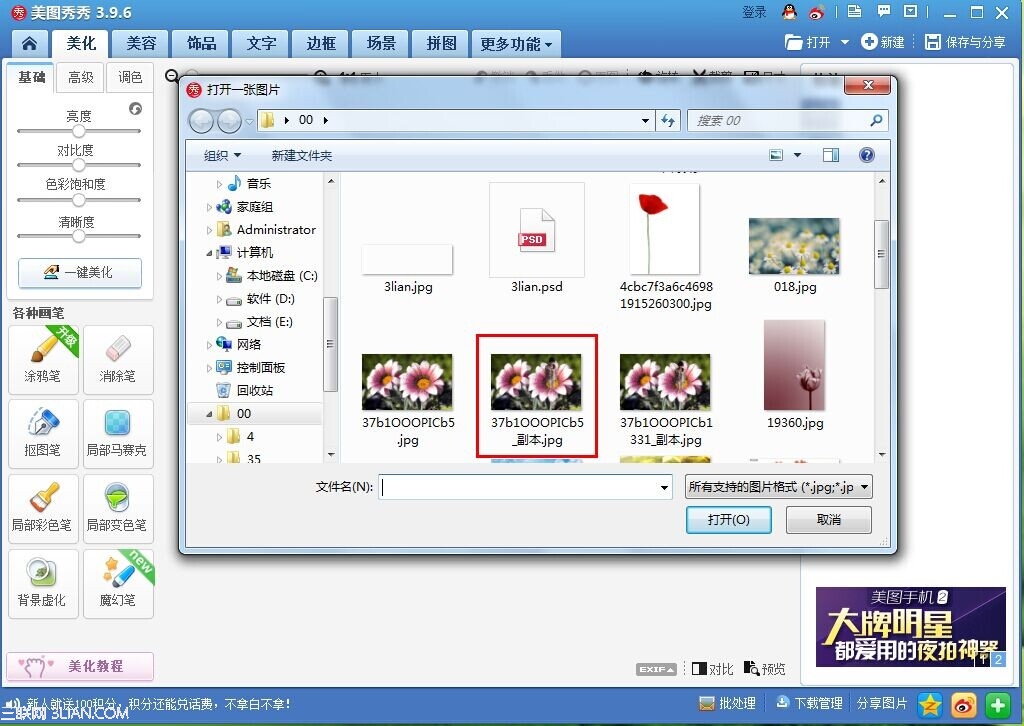Select the 局部彩色笔 local color brush

tap(43, 509)
